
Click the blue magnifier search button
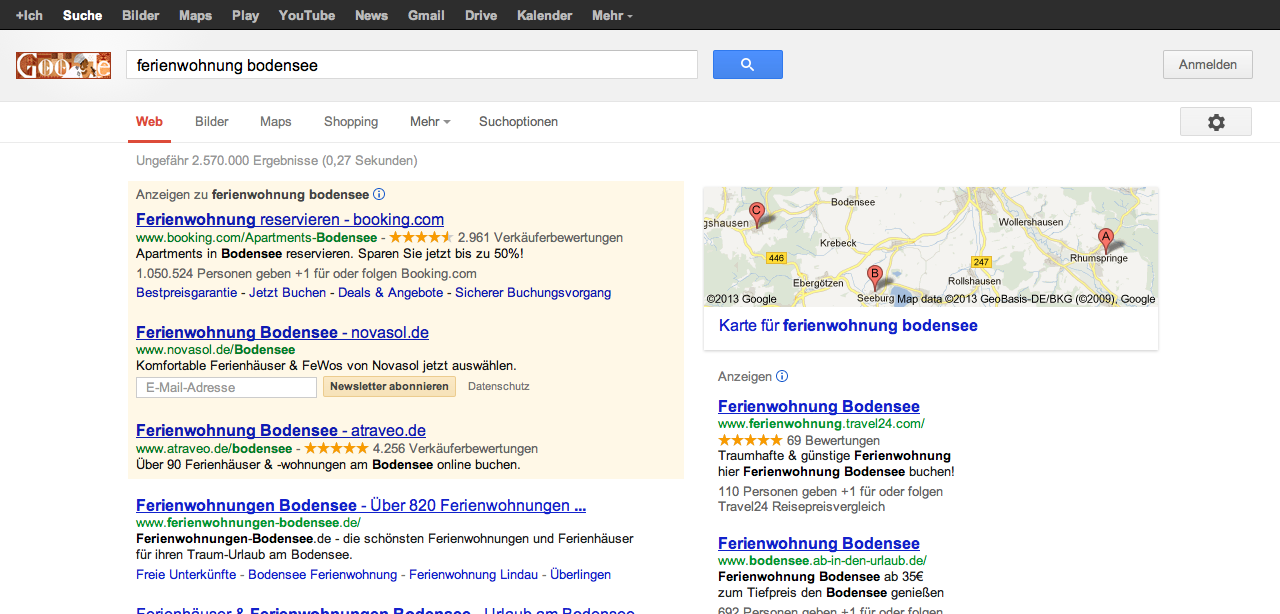pos(747,65)
